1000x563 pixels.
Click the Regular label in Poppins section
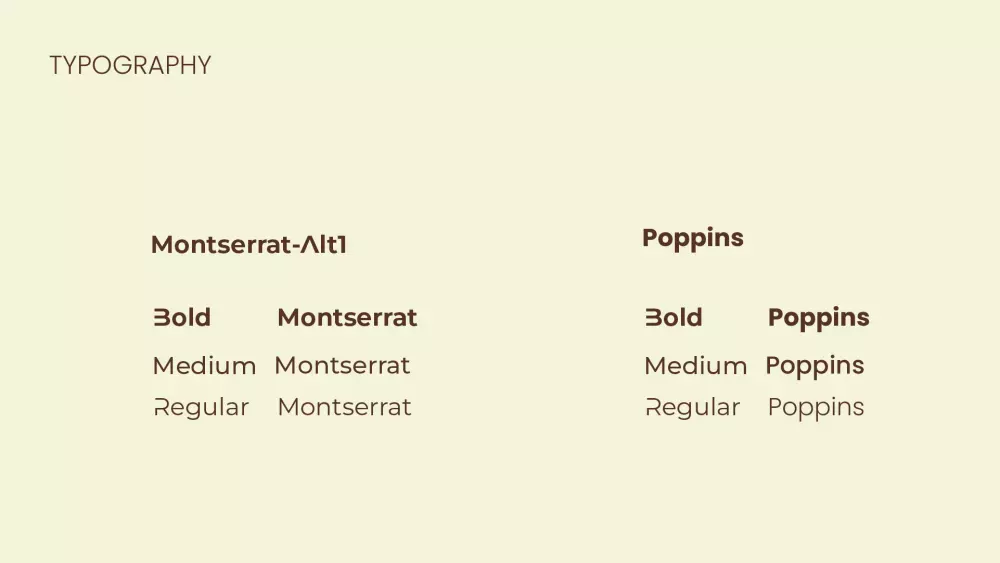(x=693, y=408)
